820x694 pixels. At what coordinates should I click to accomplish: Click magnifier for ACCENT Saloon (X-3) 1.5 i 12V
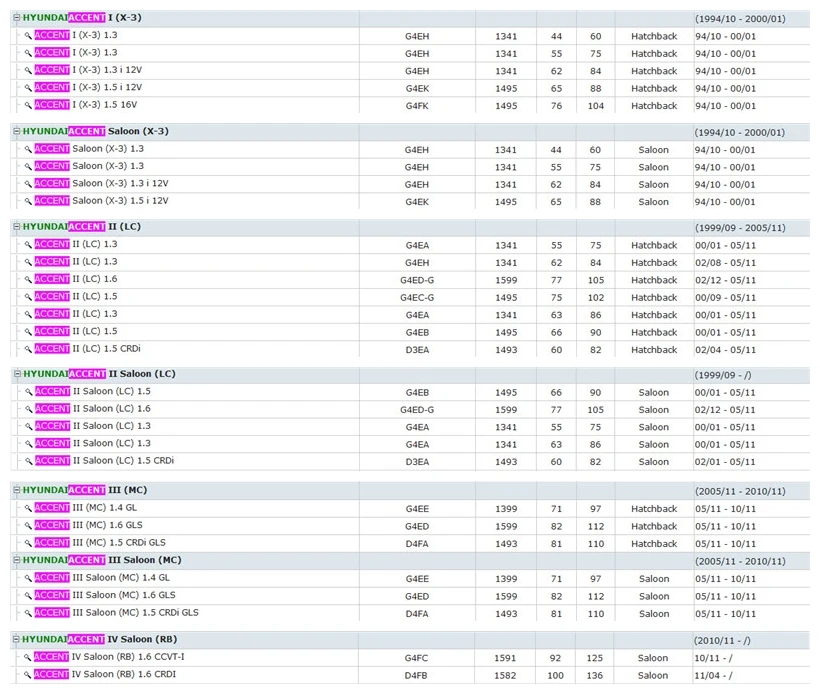pos(28,201)
